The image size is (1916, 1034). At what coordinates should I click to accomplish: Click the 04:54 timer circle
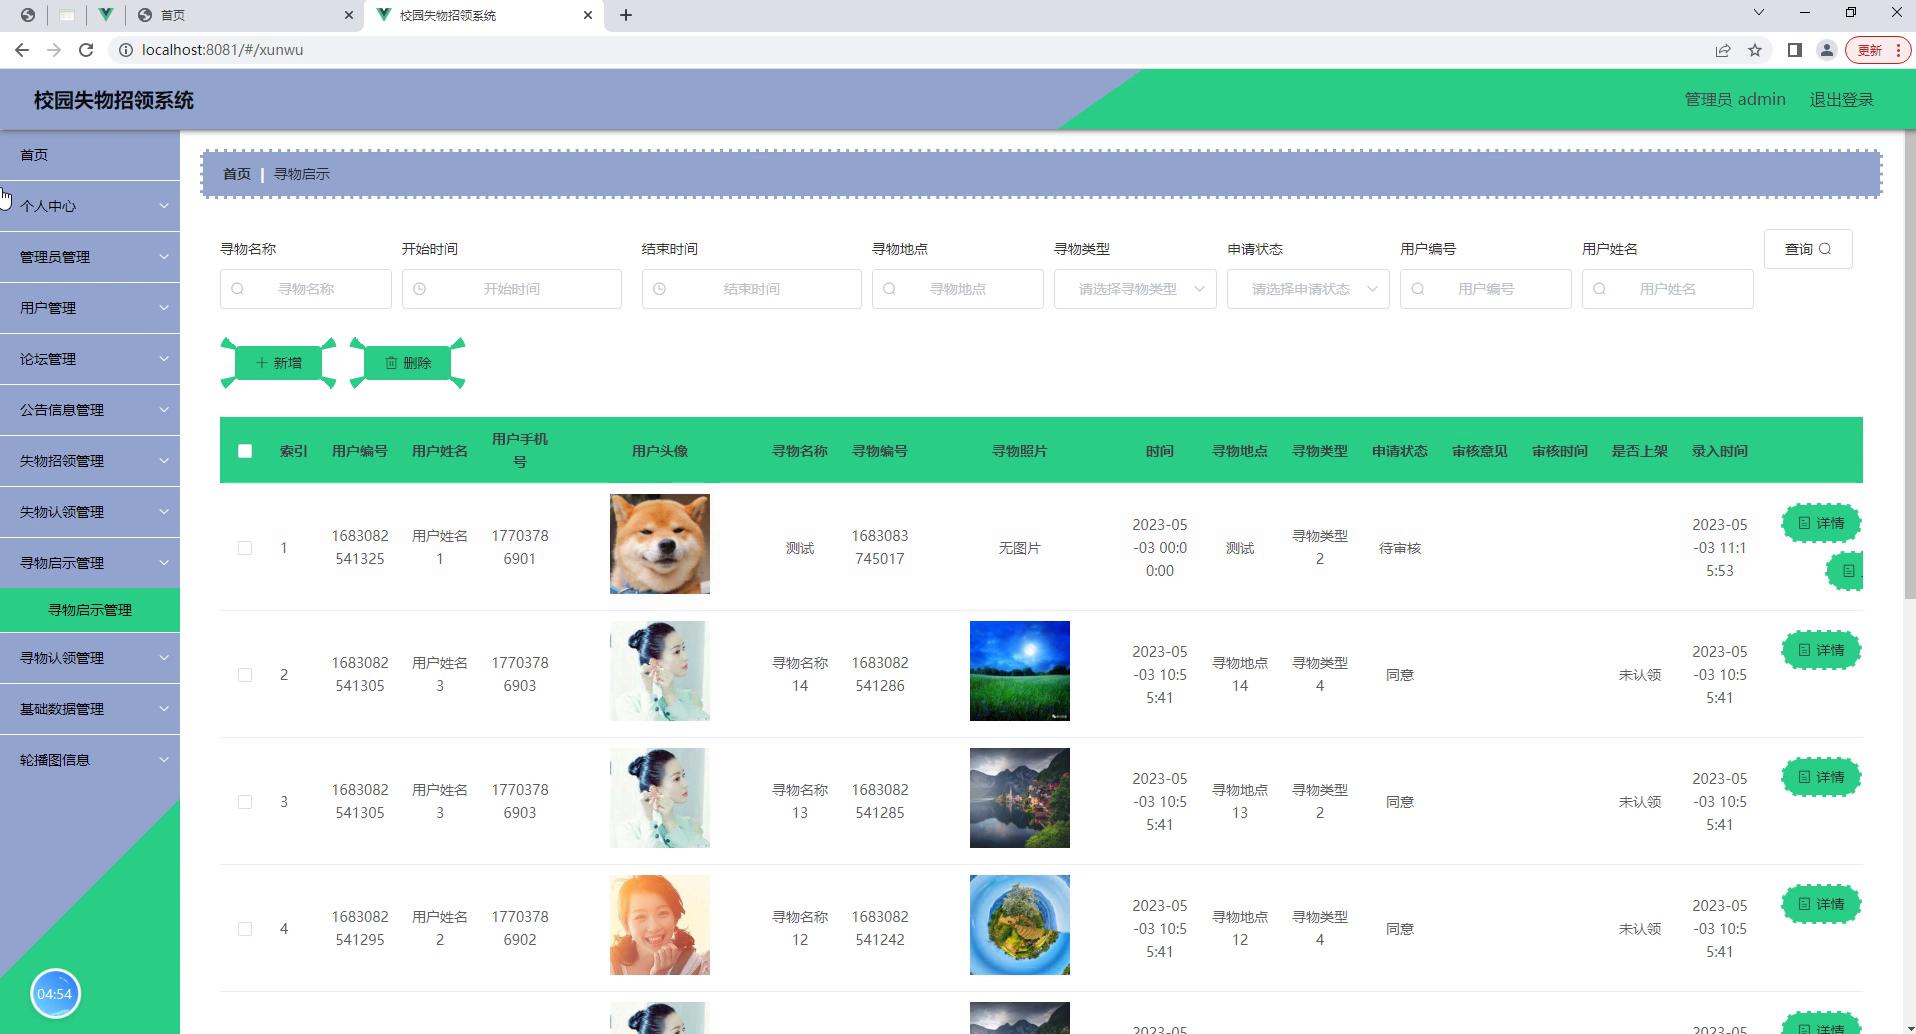coord(55,994)
